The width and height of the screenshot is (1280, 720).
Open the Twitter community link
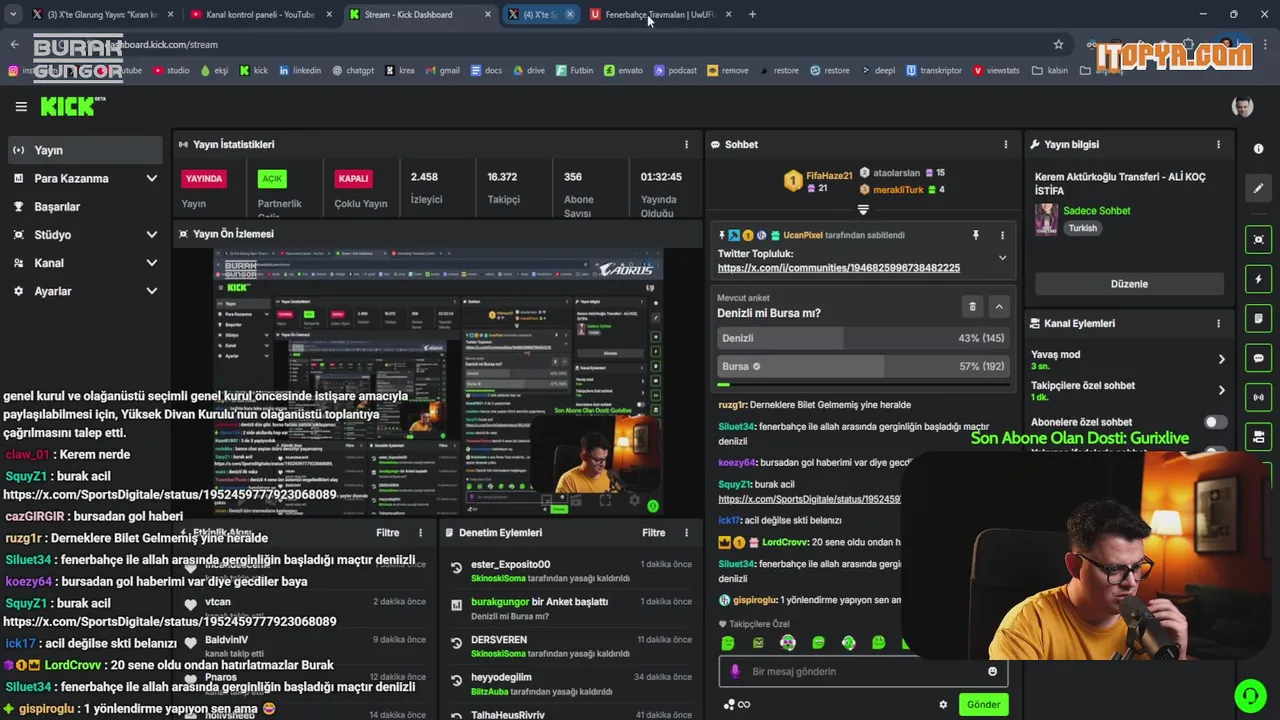tap(838, 268)
